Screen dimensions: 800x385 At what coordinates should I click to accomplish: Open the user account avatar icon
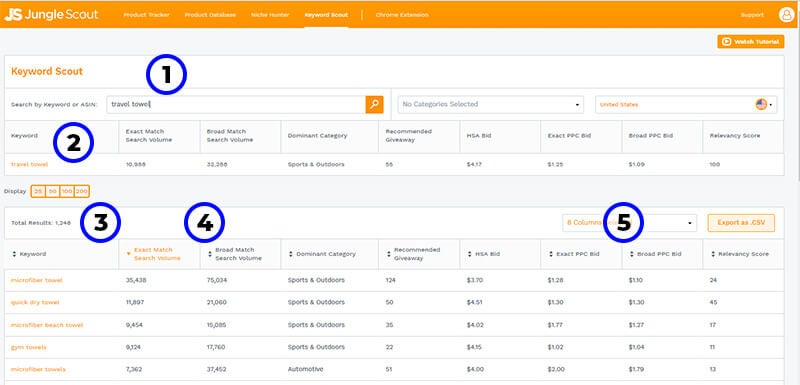(x=786, y=15)
